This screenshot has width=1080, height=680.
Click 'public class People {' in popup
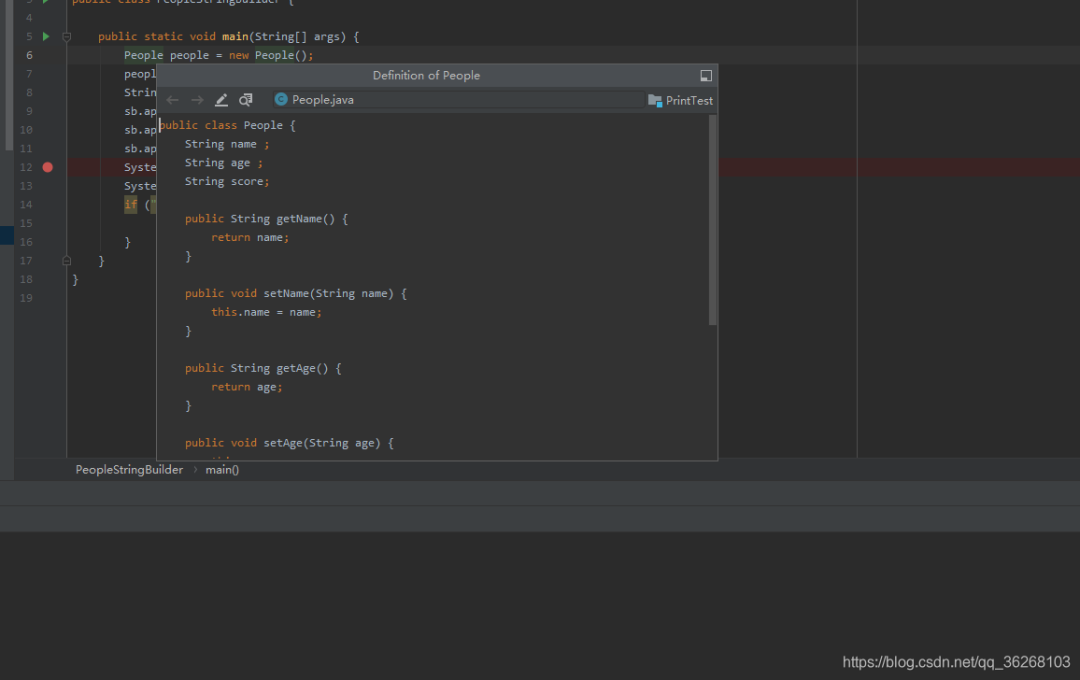[x=227, y=125]
